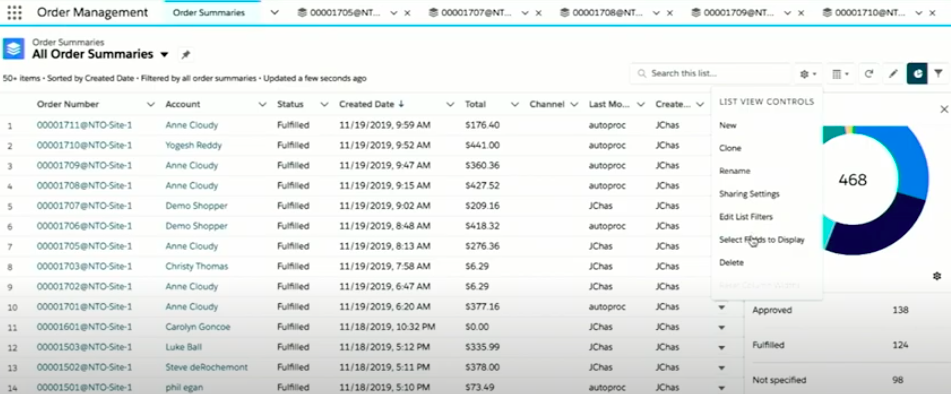Toggle the charts panel icon

[917, 73]
